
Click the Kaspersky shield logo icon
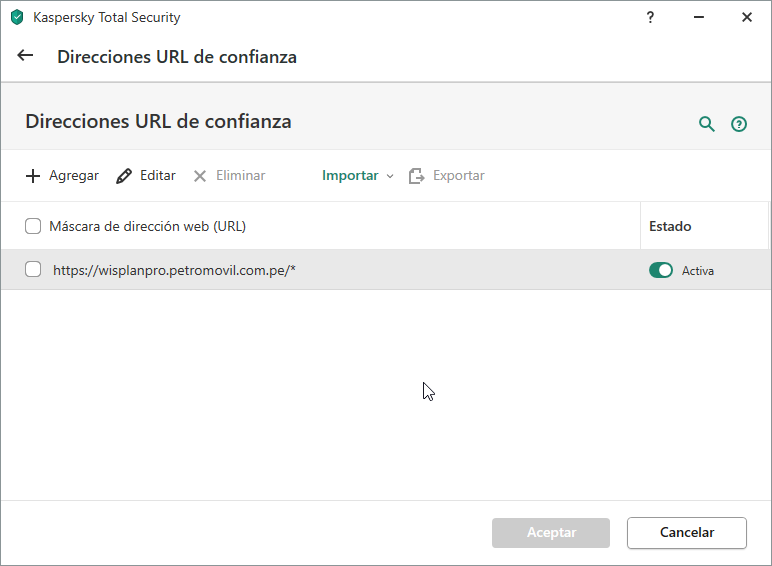[x=17, y=18]
